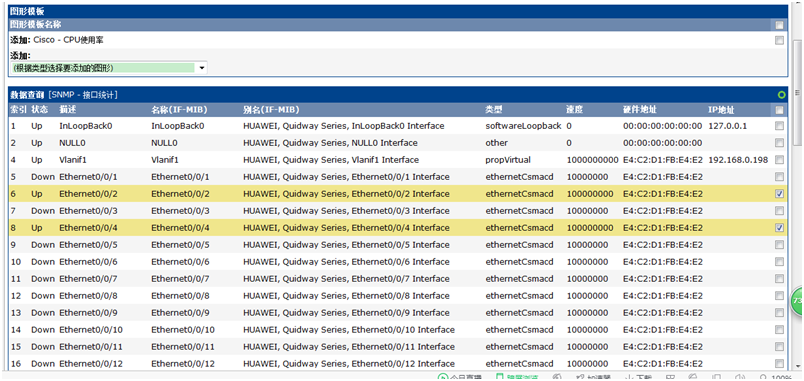Click the 类型 column header
Image resolution: width=804 pixels, height=381 pixels.
click(x=494, y=110)
